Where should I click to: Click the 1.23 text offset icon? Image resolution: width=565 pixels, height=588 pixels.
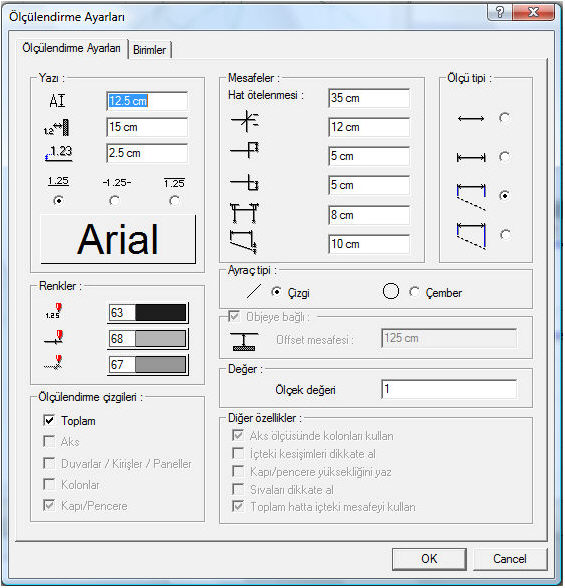tap(59, 153)
